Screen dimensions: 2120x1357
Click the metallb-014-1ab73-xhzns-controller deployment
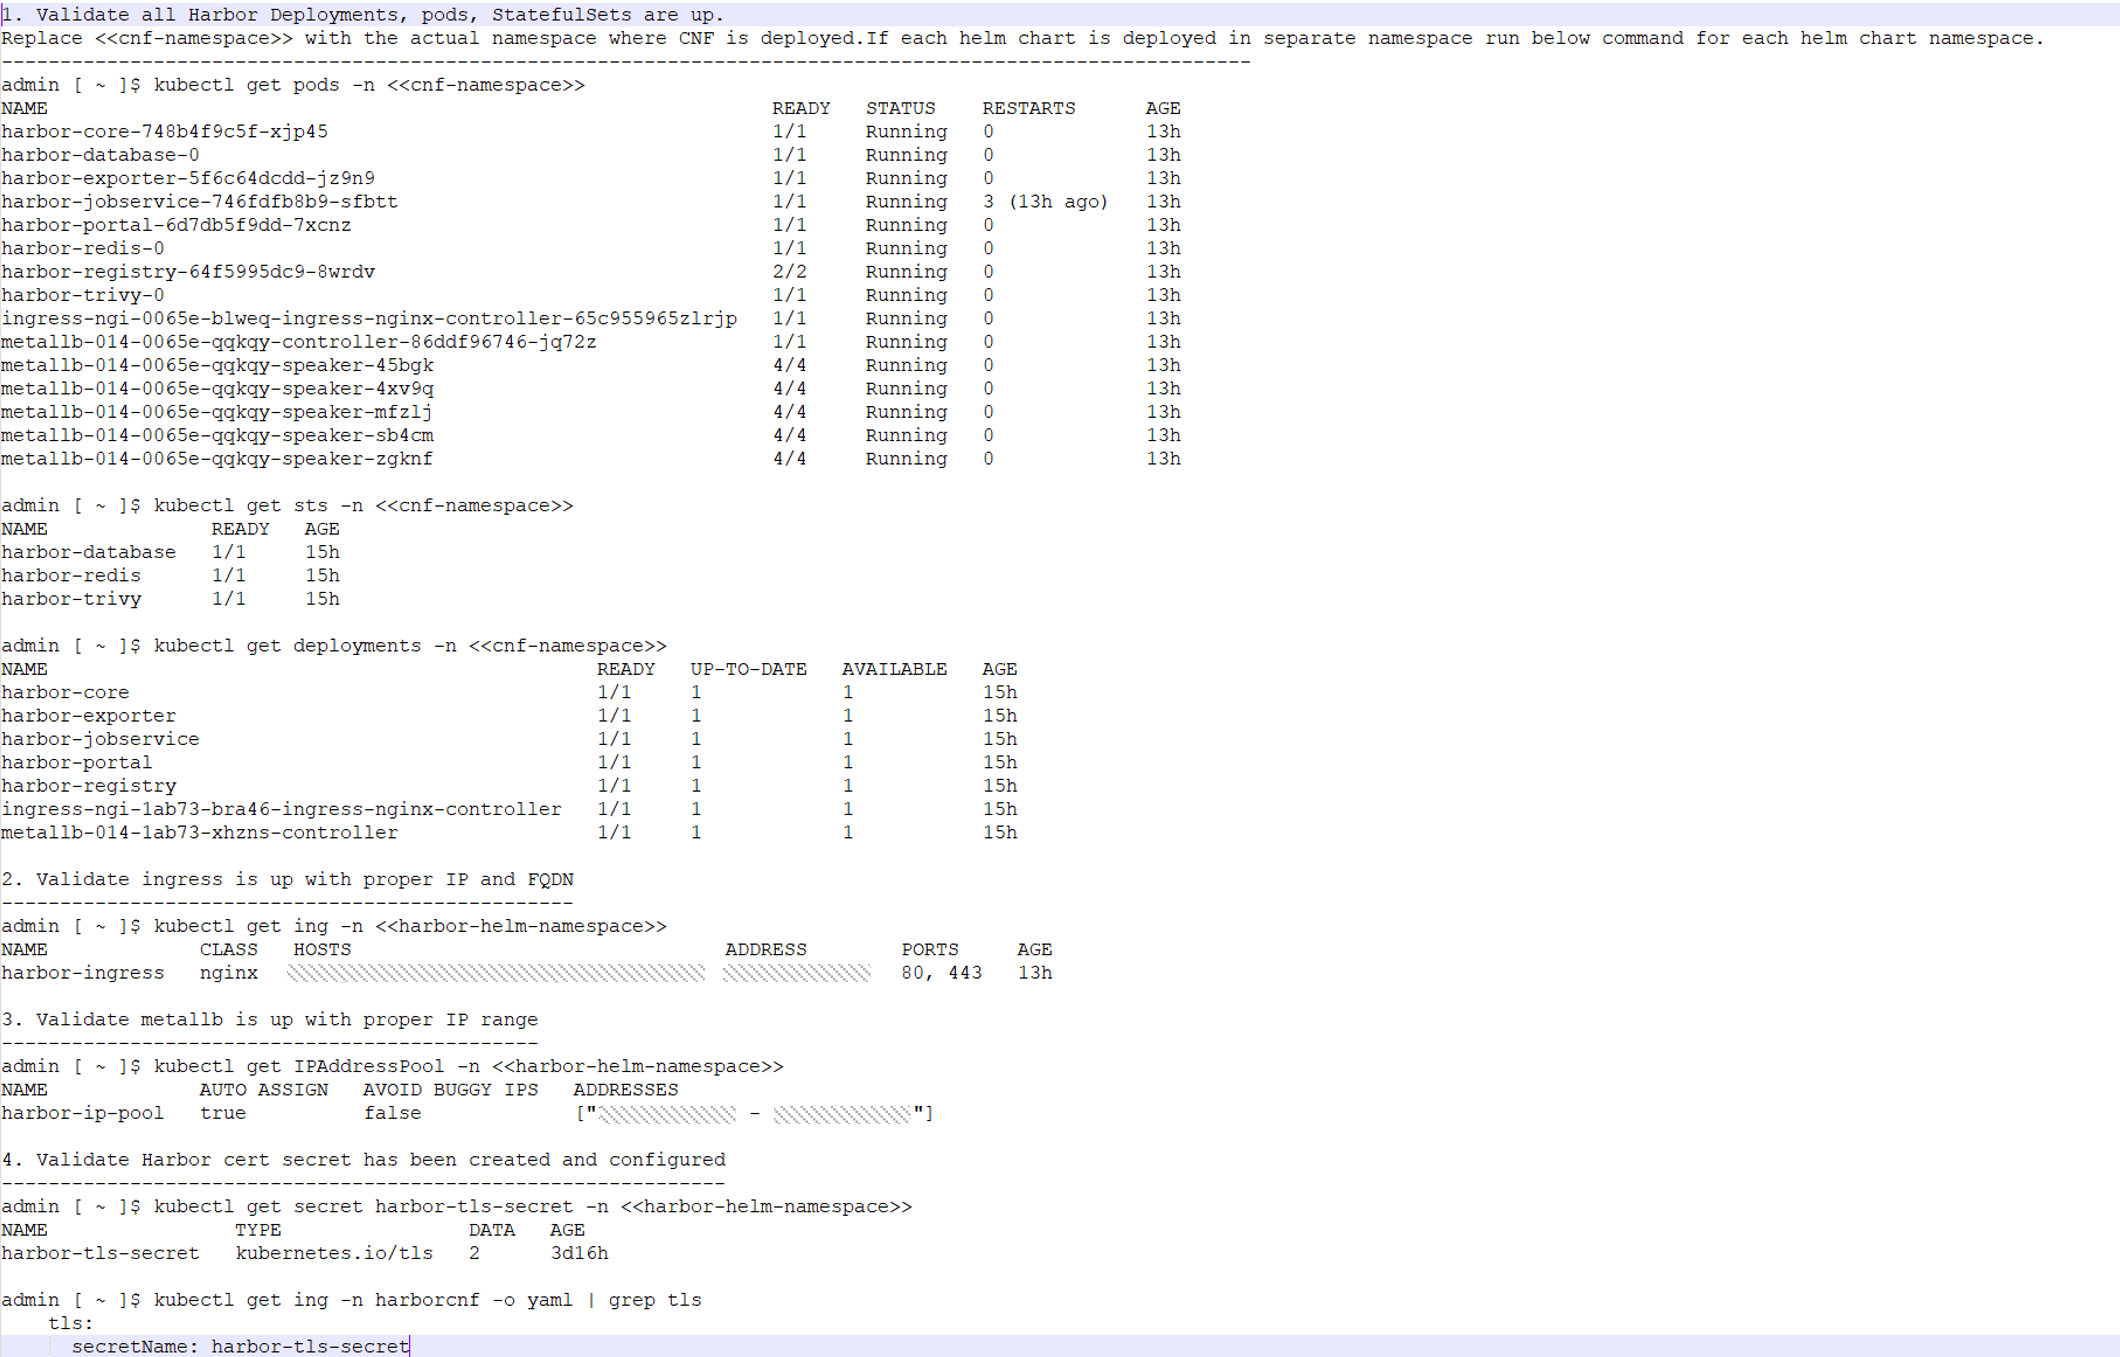[200, 833]
